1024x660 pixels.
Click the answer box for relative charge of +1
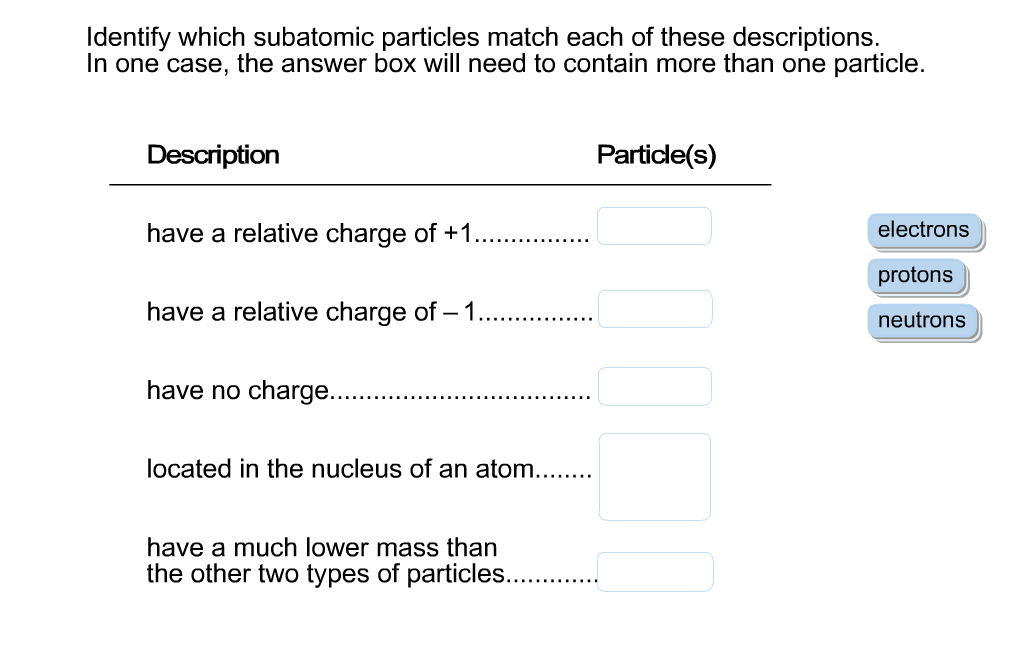tap(654, 226)
